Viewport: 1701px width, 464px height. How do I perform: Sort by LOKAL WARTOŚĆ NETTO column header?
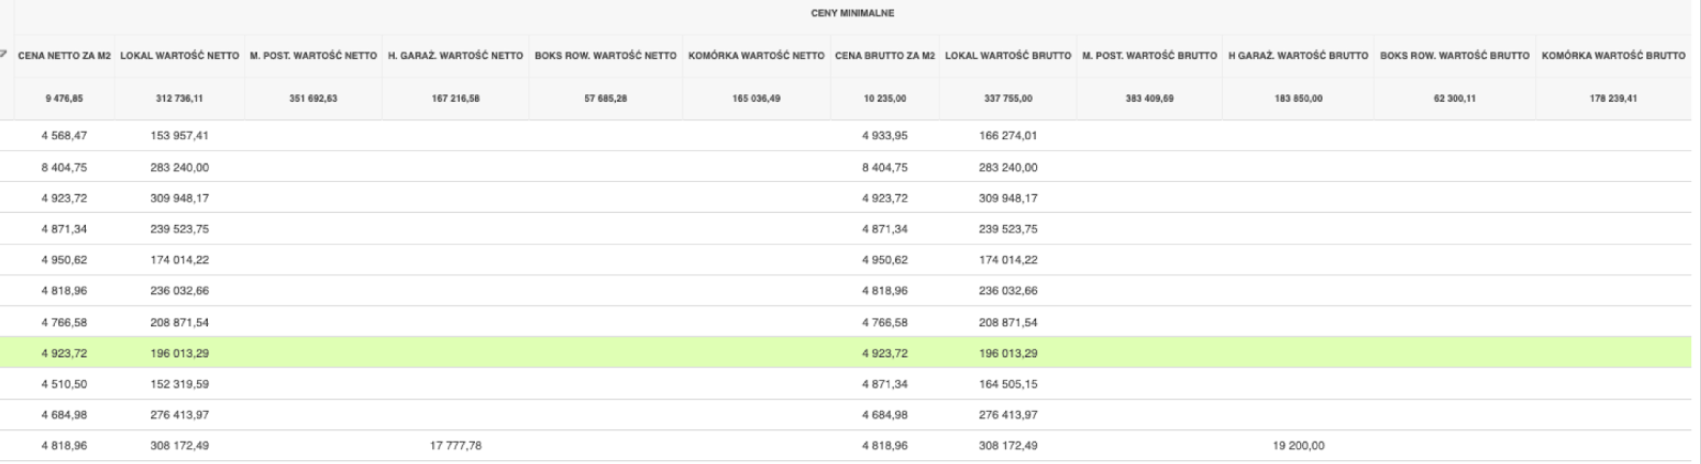coord(180,55)
